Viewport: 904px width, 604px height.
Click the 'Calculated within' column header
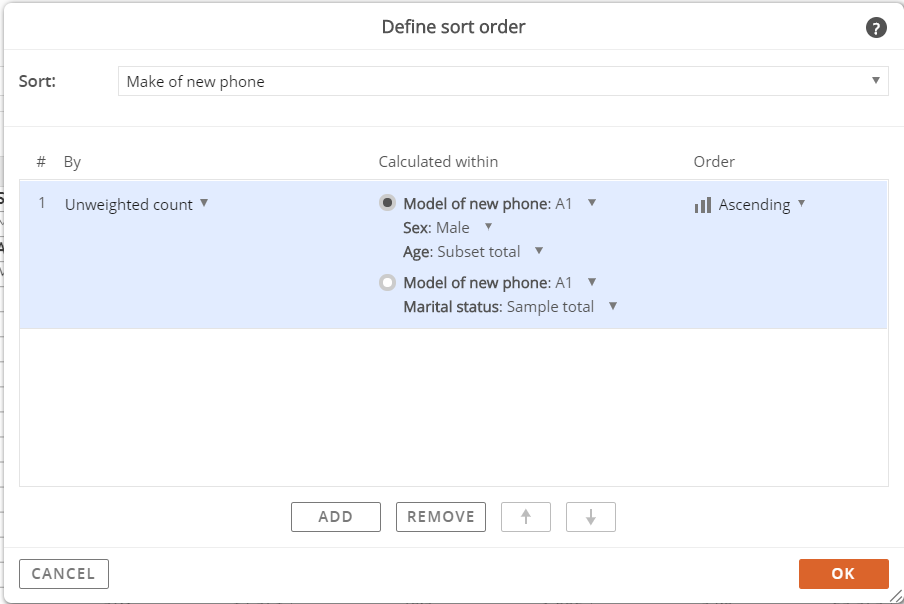pyautogui.click(x=438, y=162)
